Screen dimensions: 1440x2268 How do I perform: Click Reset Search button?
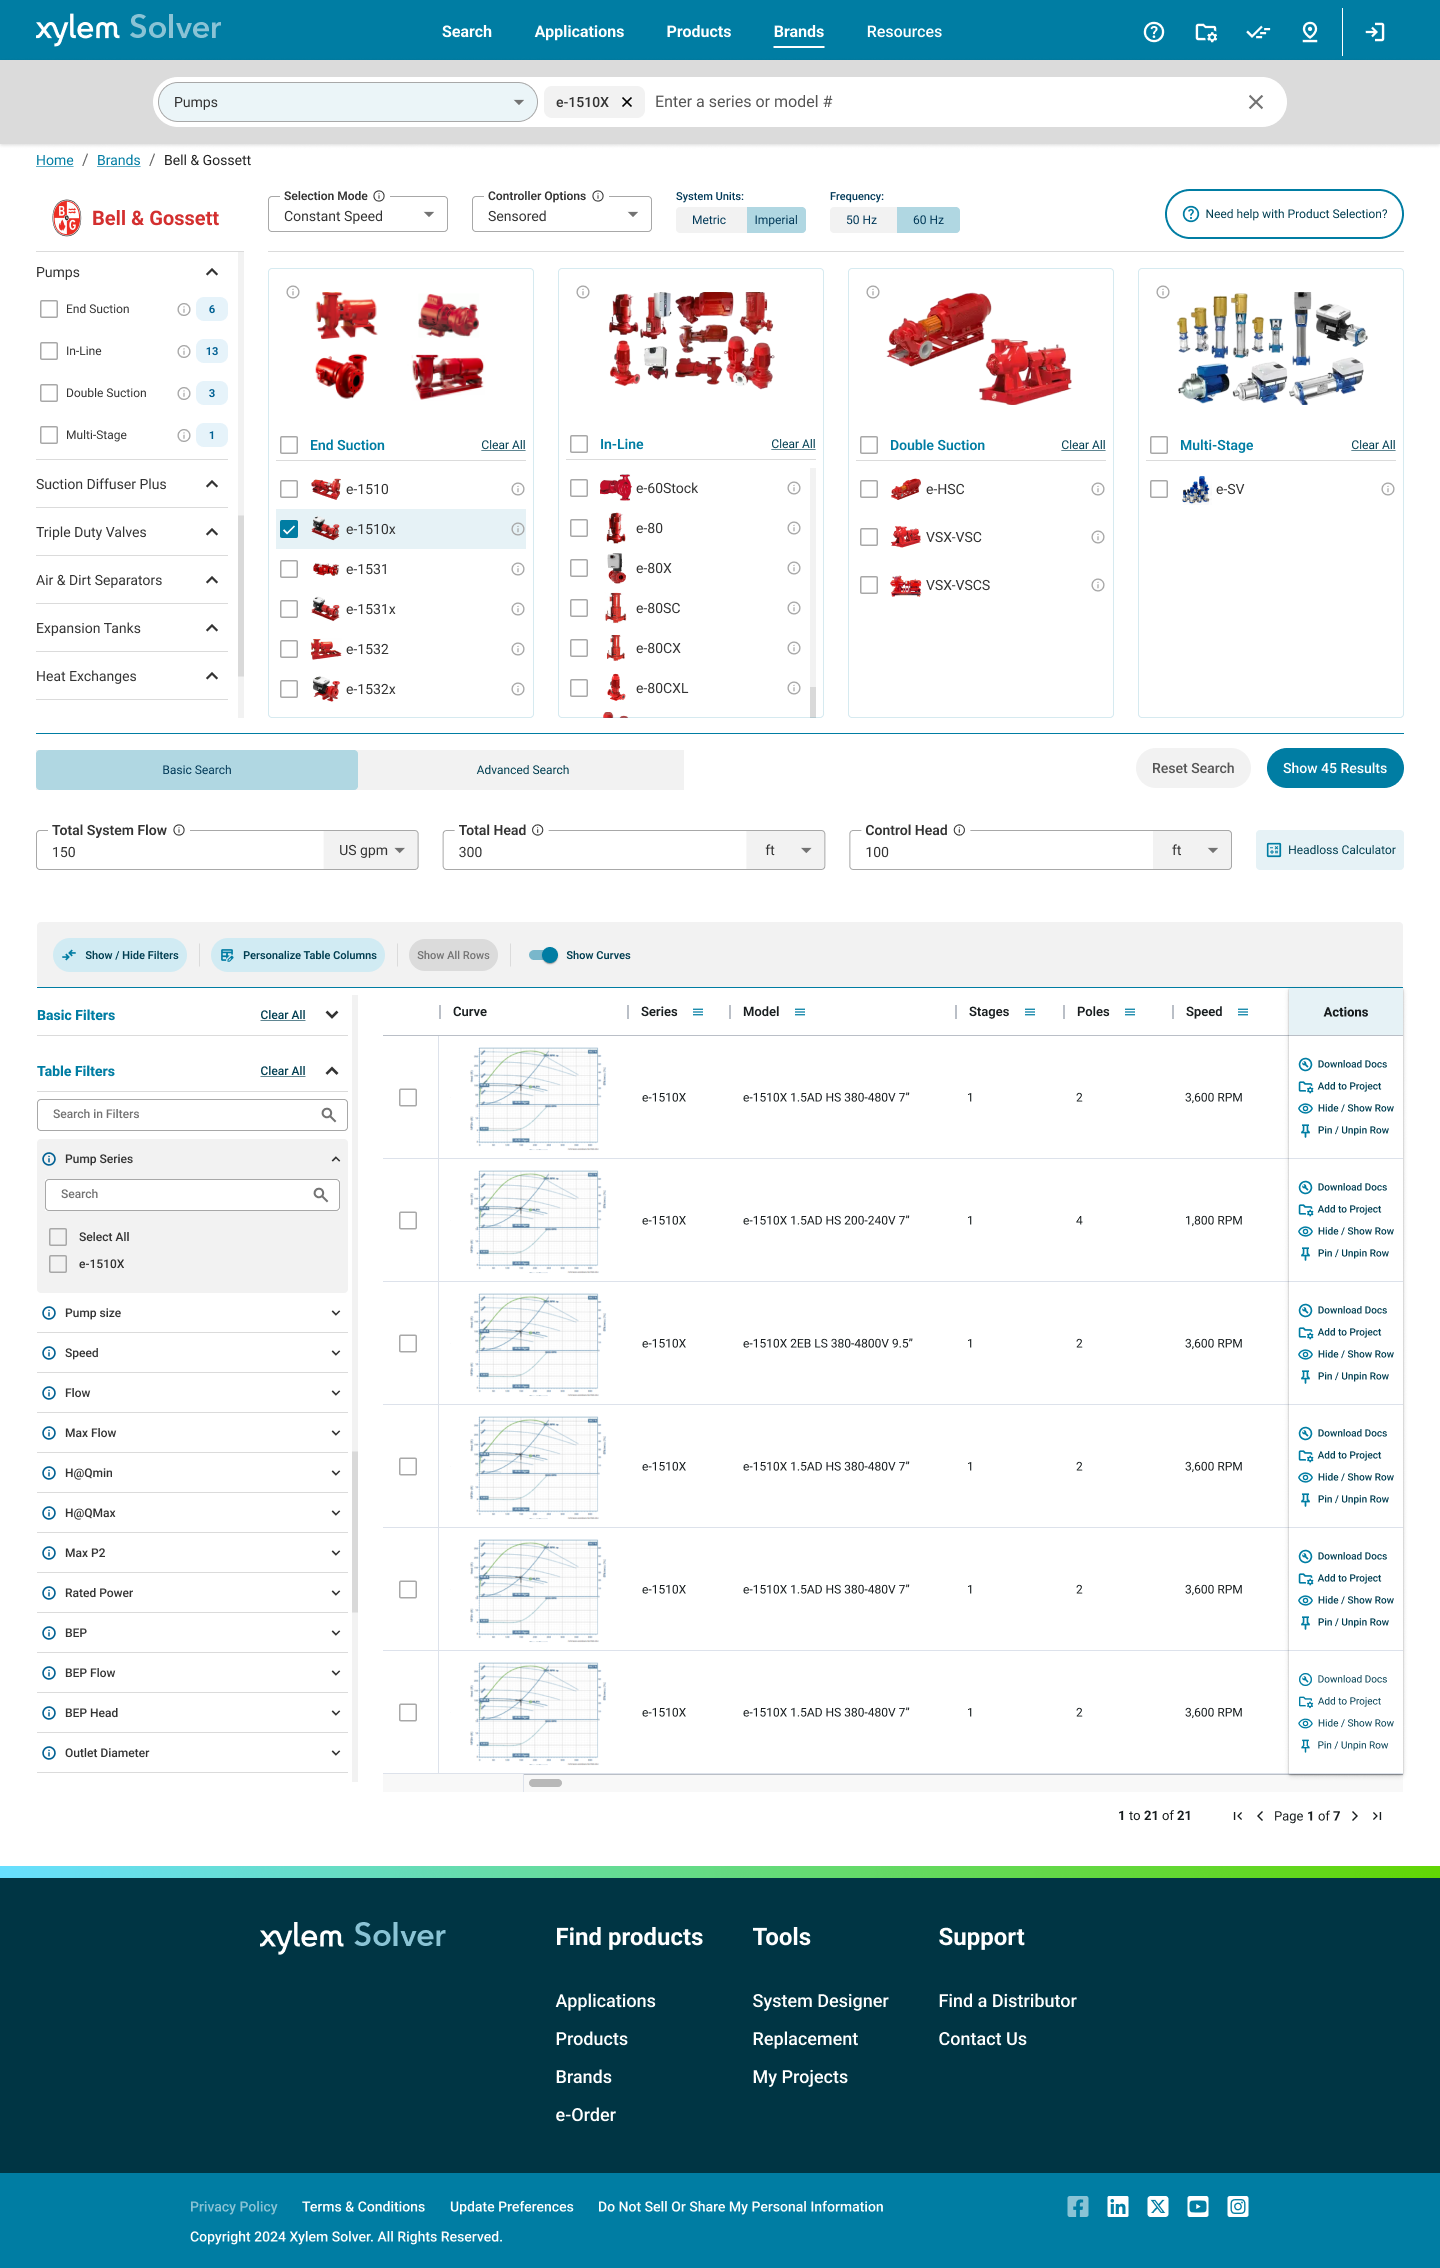(1193, 768)
